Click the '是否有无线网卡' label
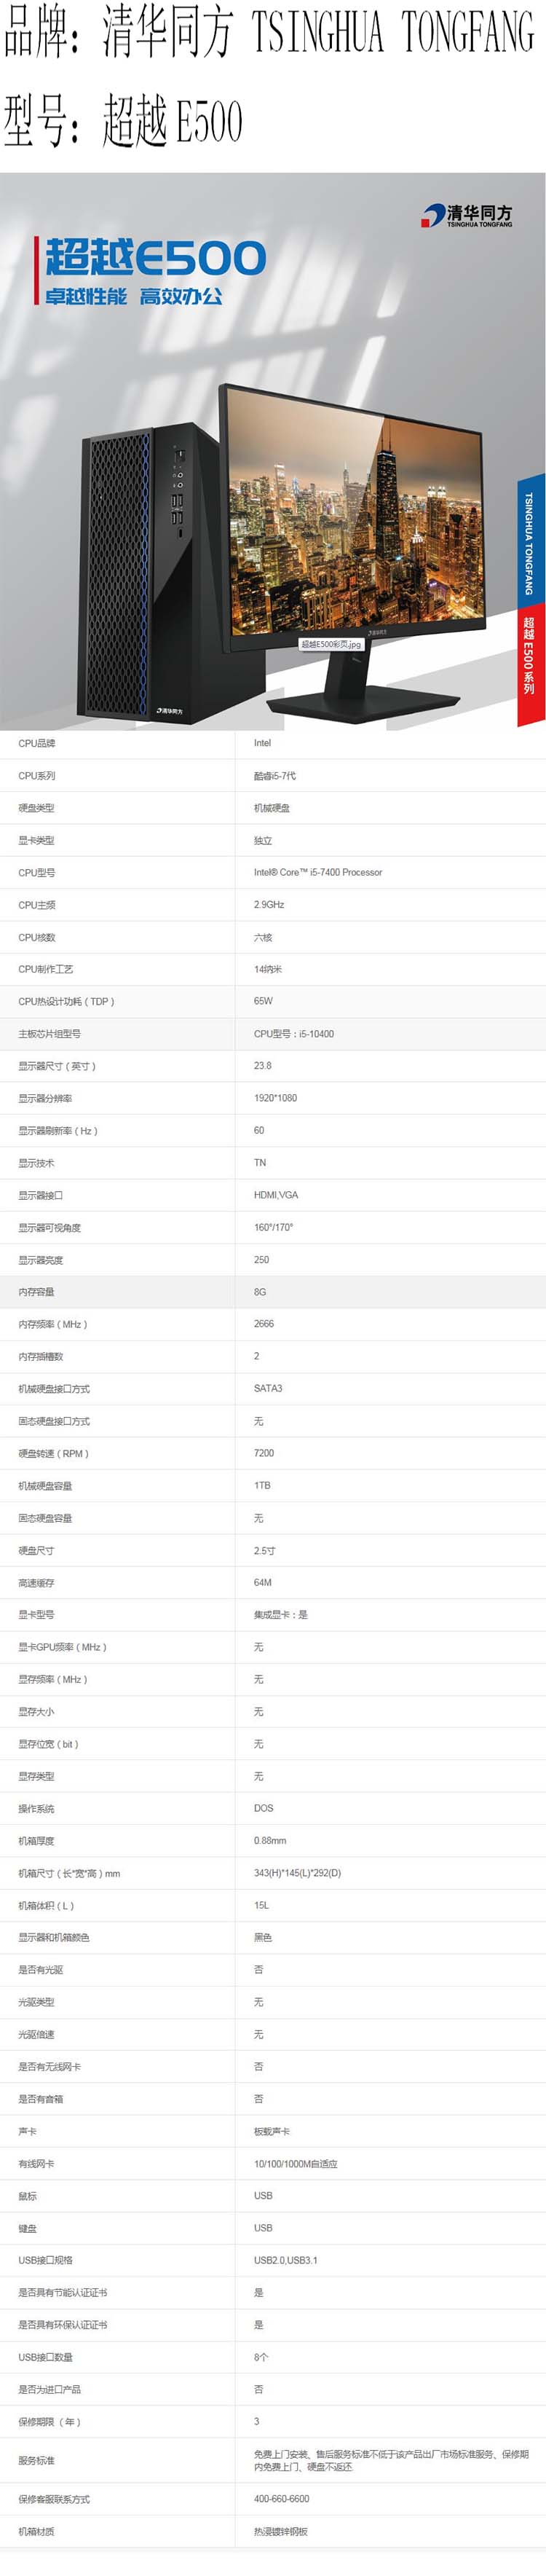The image size is (546, 2576). coord(50,2066)
